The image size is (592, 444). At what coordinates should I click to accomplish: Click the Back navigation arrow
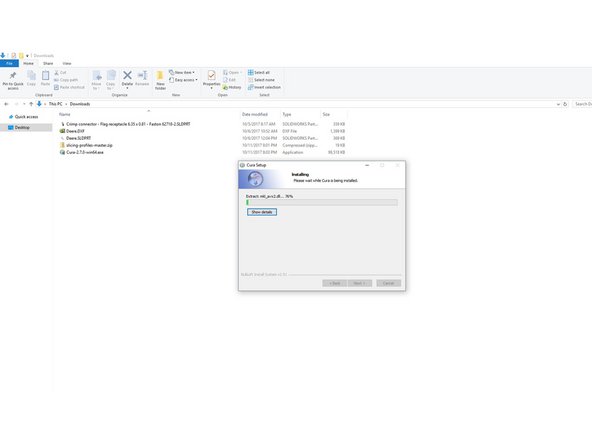coord(6,104)
